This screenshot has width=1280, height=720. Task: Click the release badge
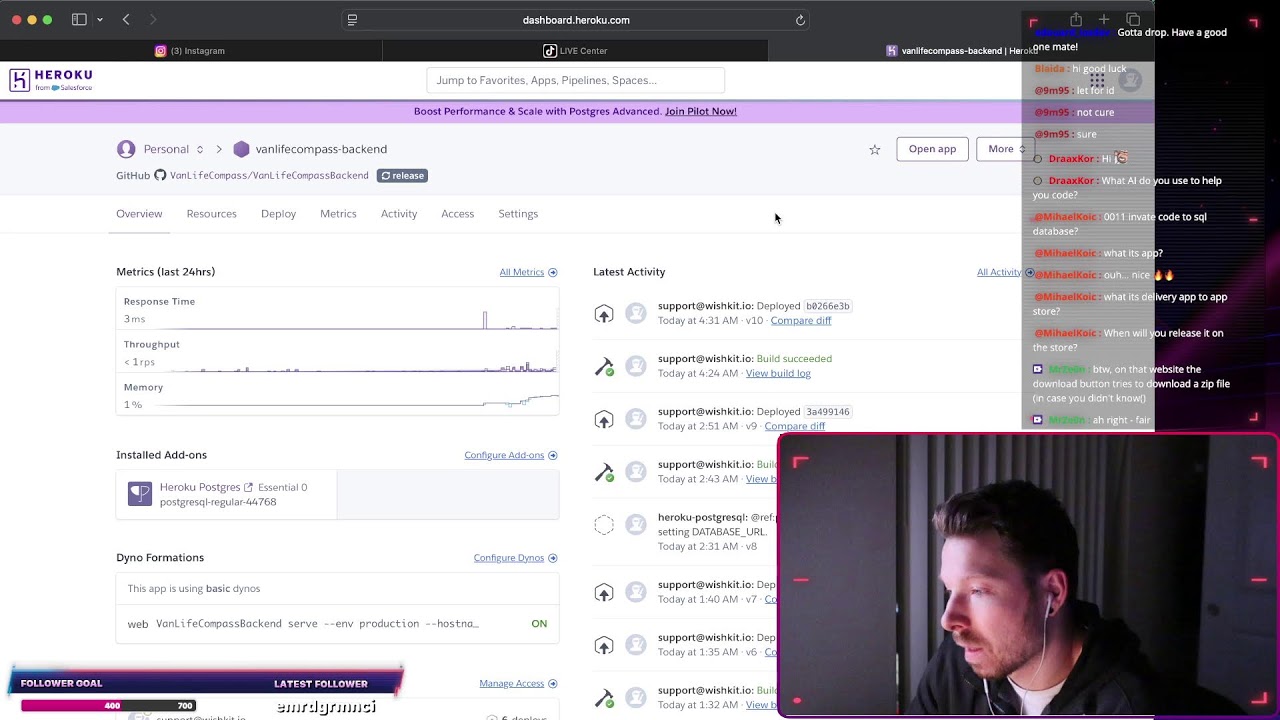click(403, 175)
